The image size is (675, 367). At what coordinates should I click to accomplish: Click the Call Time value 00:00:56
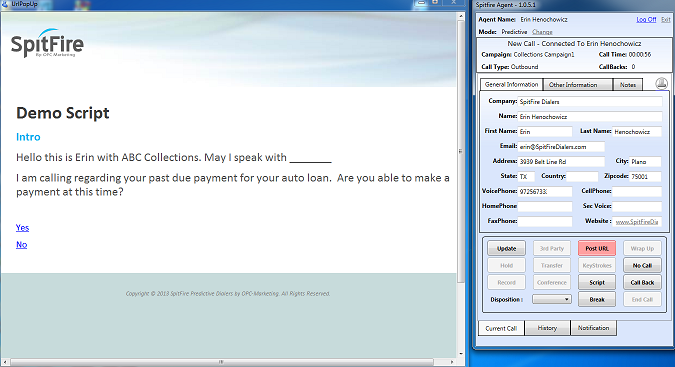640,55
